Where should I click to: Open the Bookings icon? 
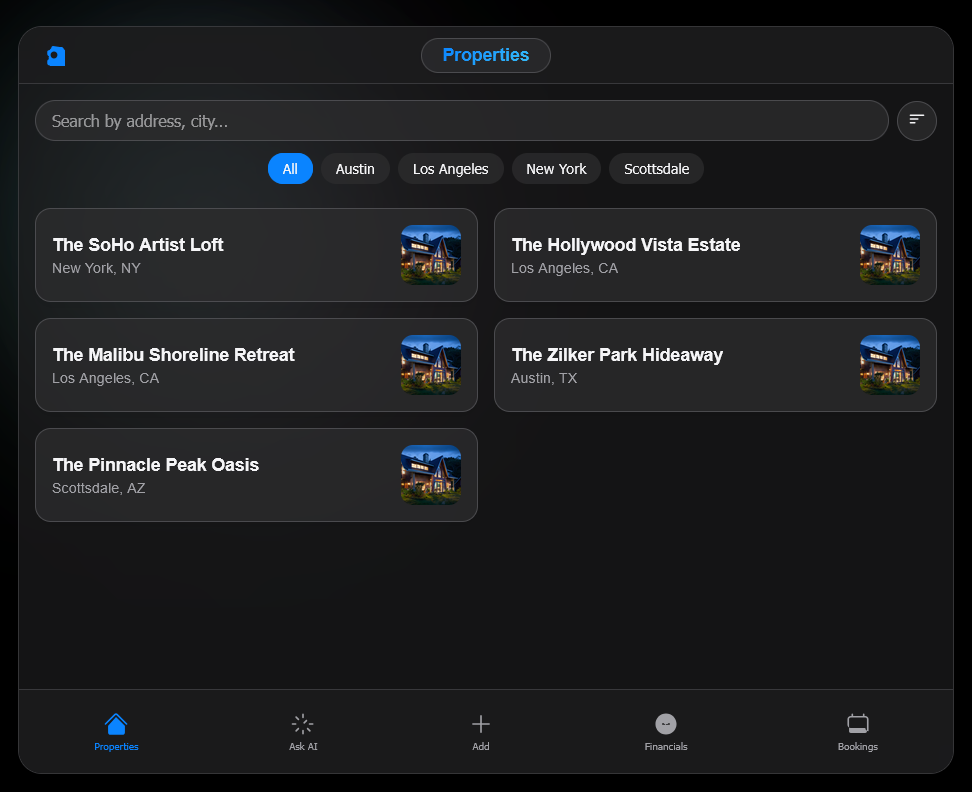pos(857,724)
